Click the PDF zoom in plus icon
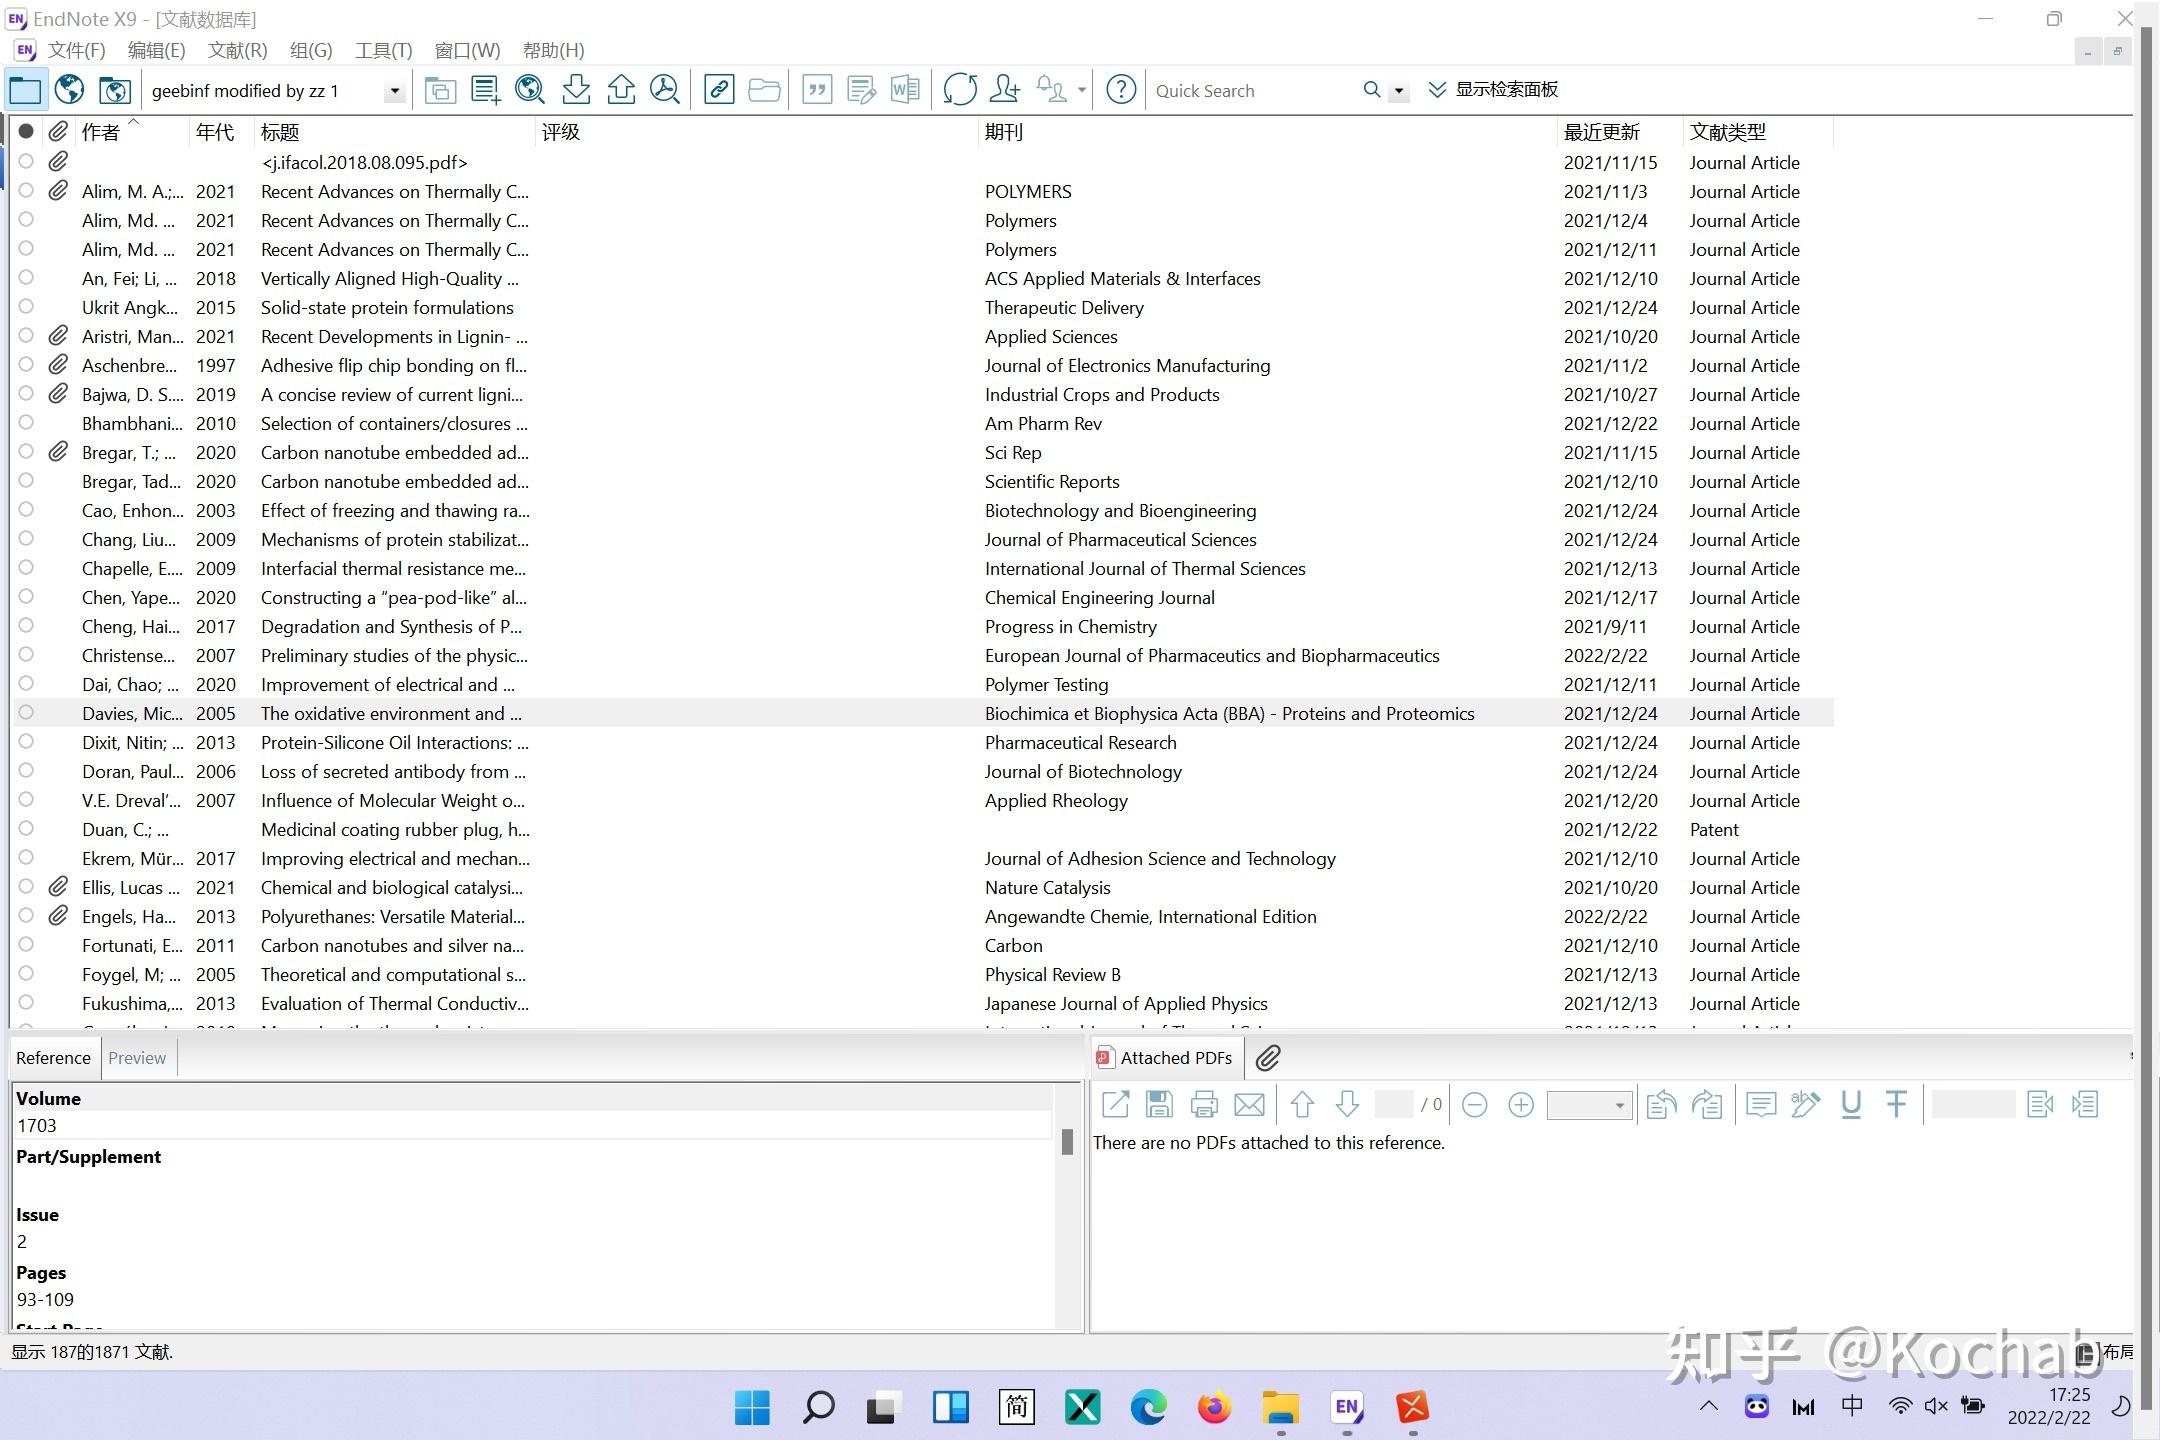 (1521, 1105)
